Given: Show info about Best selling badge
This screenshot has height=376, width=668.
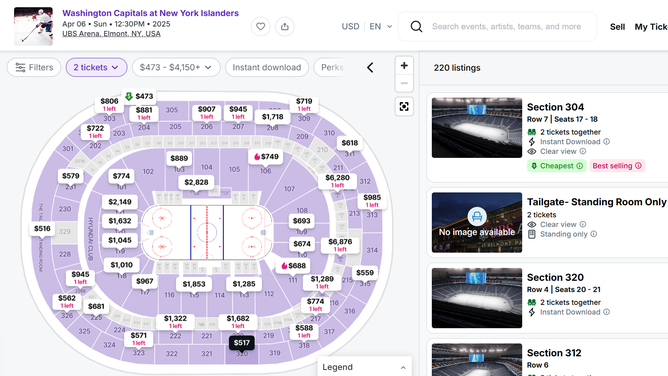Looking at the screenshot, I should coord(638,166).
